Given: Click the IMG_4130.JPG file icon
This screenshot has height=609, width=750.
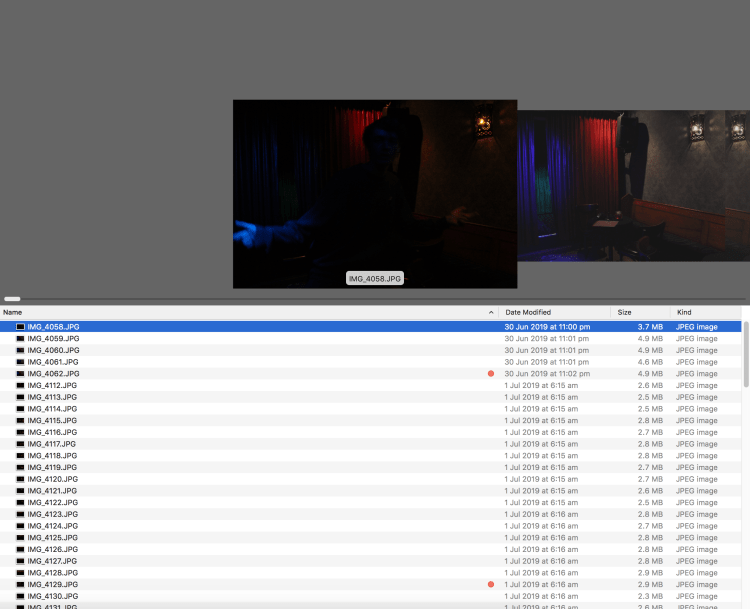Looking at the screenshot, I should point(20,596).
